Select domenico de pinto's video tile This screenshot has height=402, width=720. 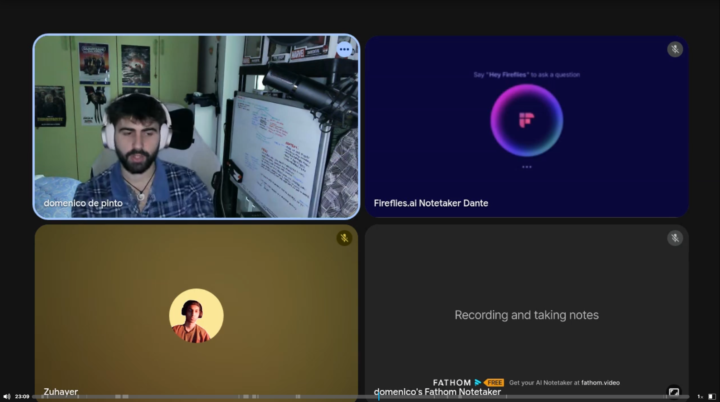pyautogui.click(x=196, y=127)
